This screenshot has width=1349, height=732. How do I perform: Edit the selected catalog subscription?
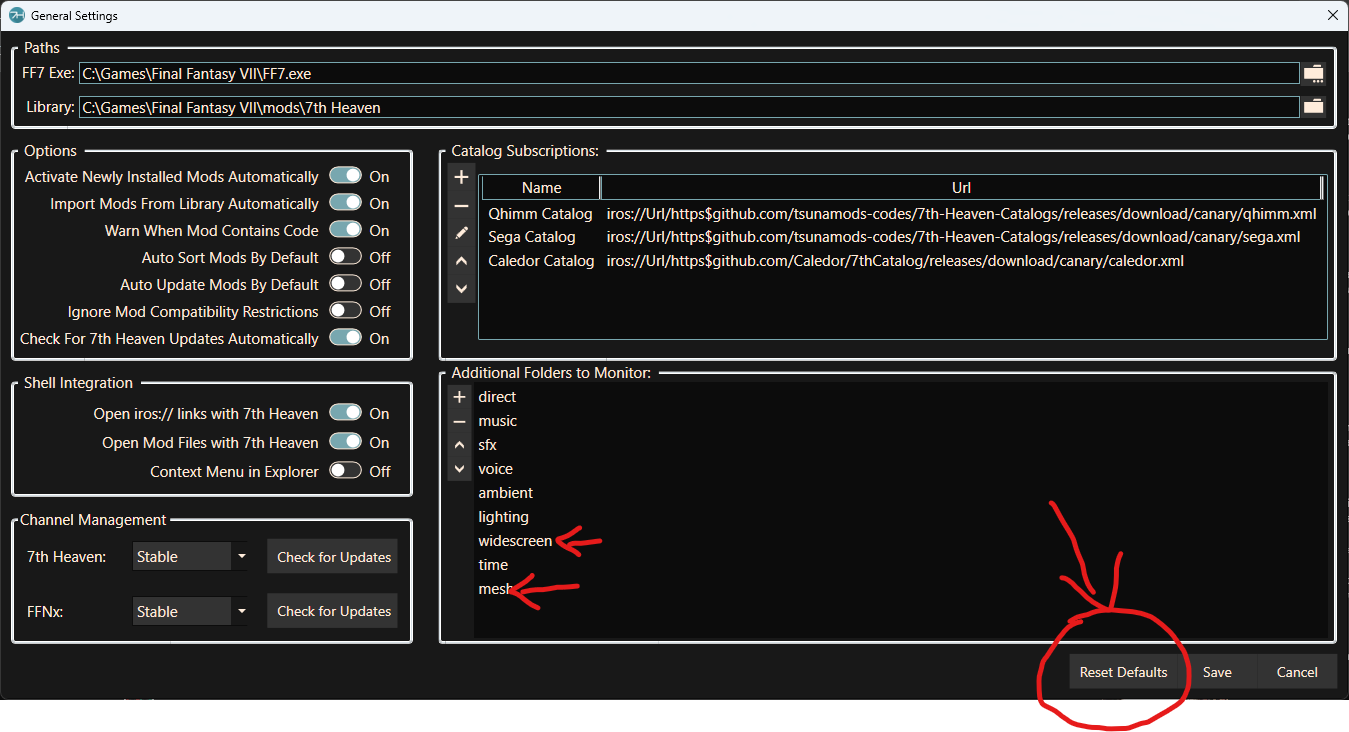[461, 233]
